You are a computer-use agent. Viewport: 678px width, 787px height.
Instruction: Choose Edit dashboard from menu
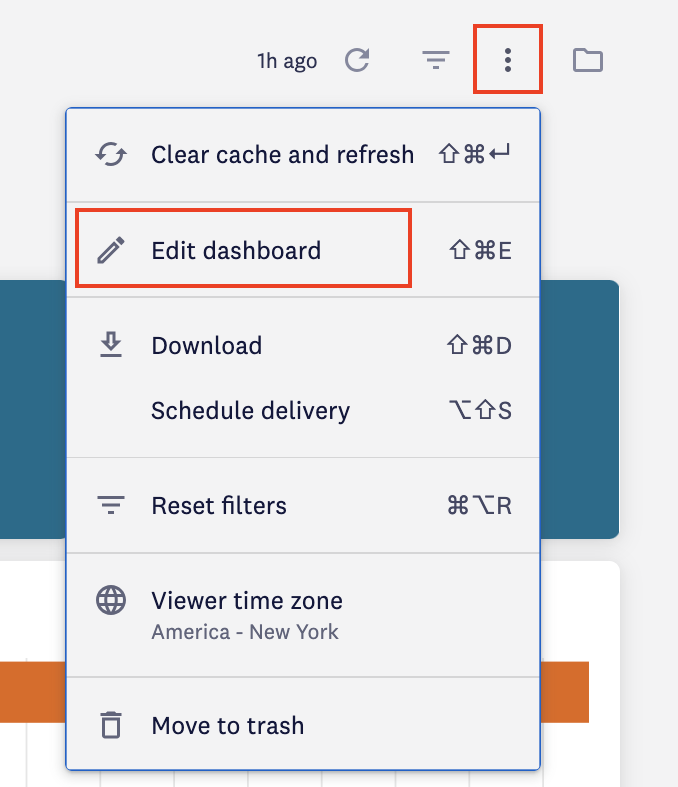pos(236,250)
